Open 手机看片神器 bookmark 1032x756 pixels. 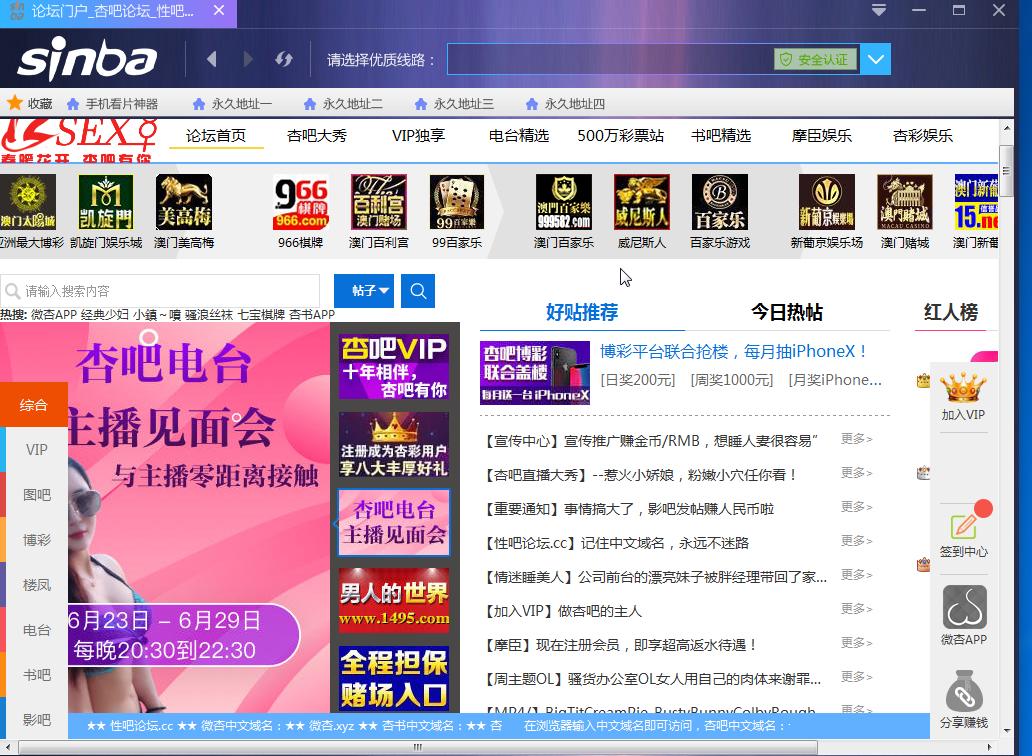(113, 104)
